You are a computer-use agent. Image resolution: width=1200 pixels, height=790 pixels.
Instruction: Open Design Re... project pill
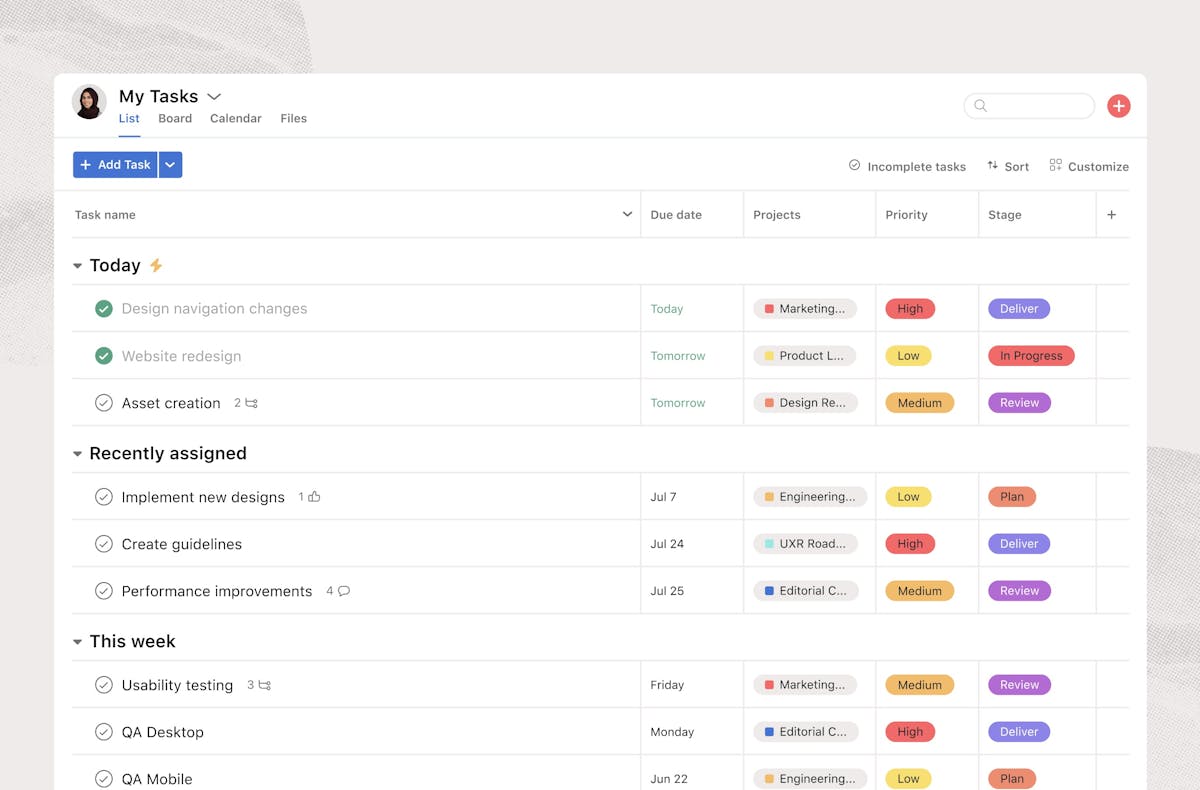[x=805, y=403]
